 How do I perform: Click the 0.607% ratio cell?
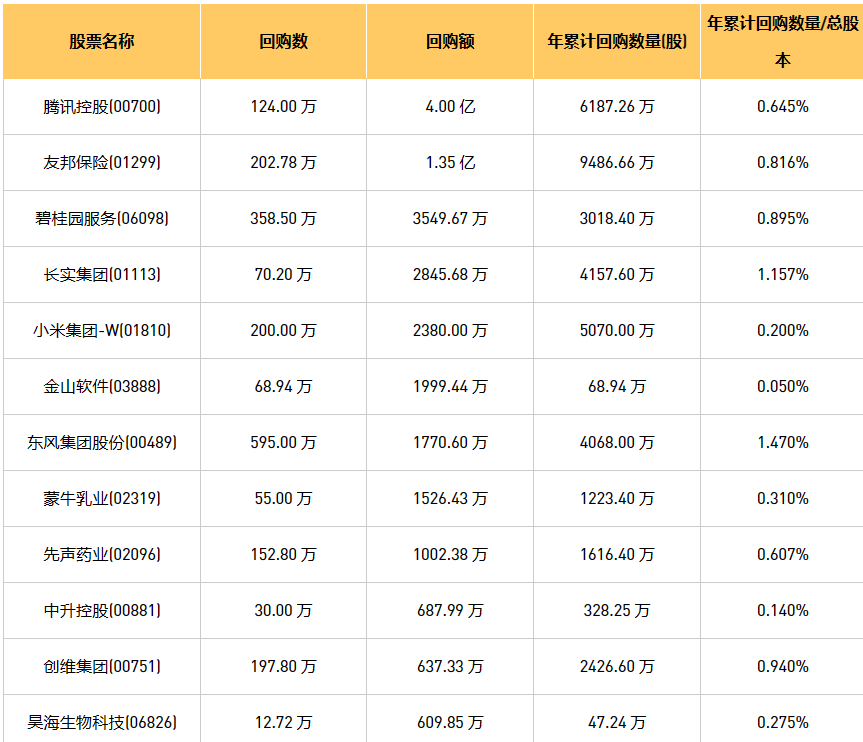click(x=782, y=554)
